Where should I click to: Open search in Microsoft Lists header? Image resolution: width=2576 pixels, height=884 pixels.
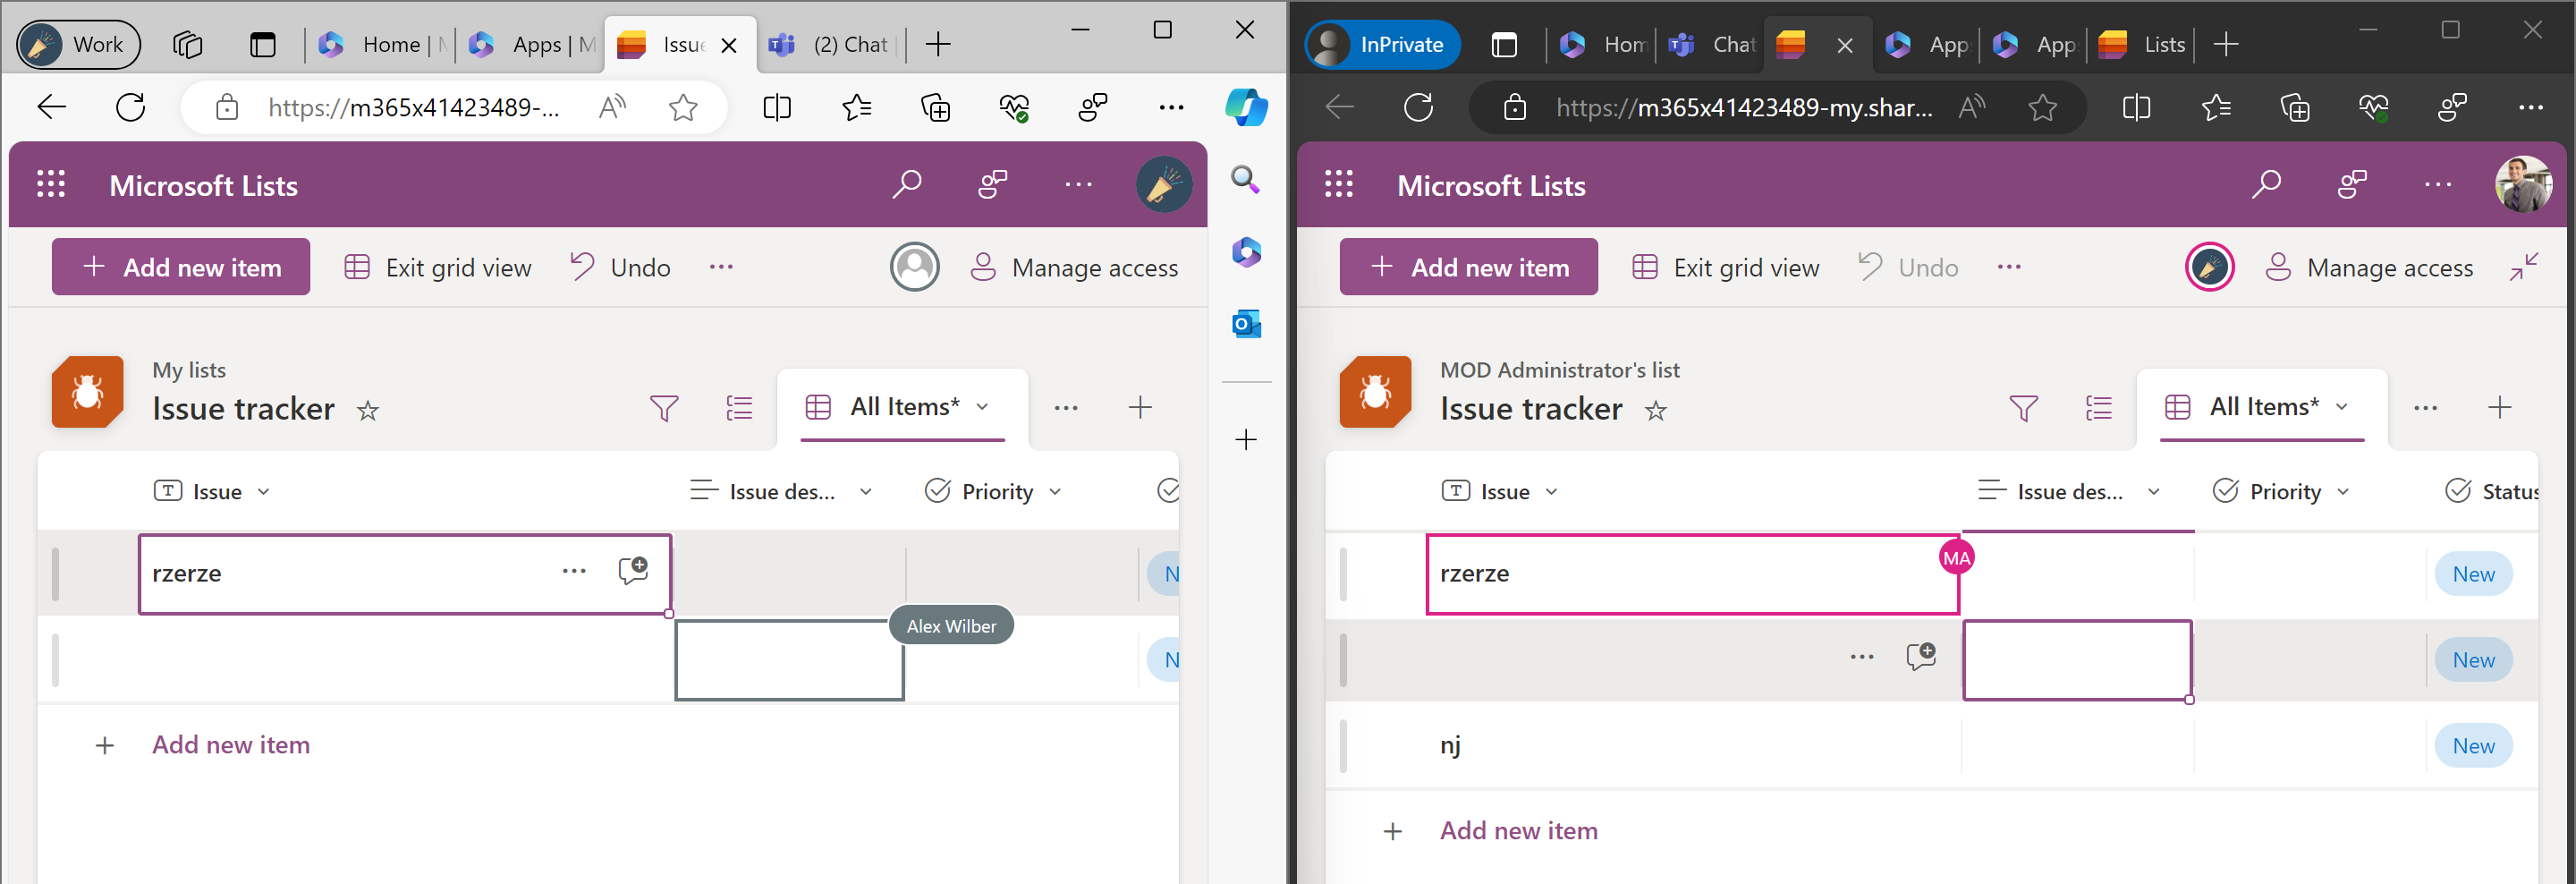click(908, 184)
